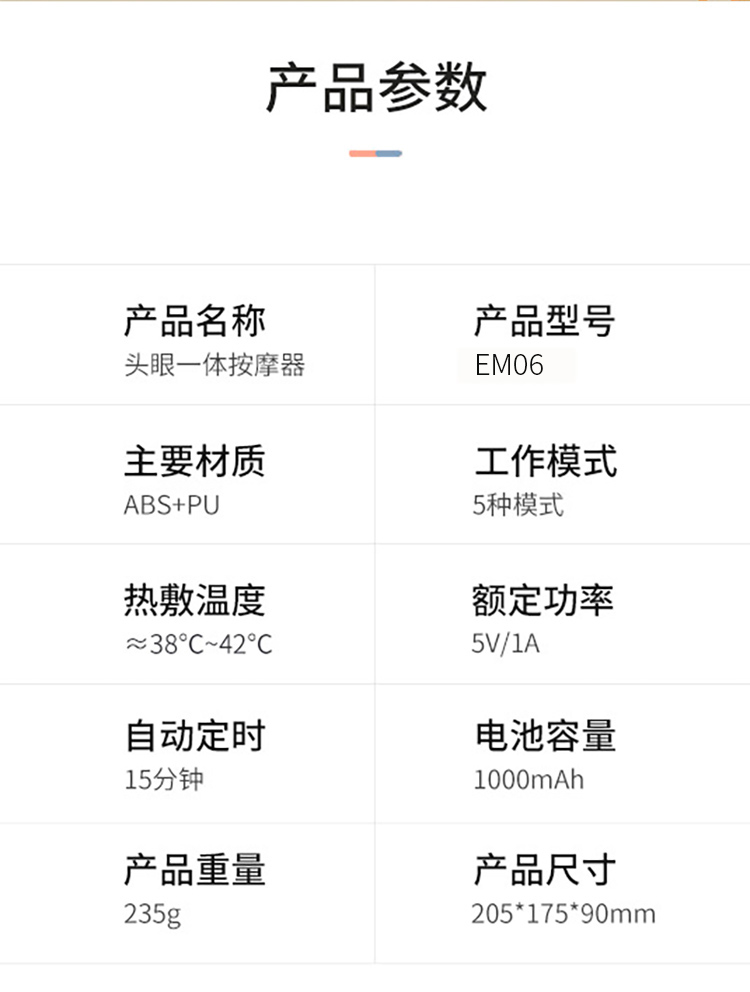This screenshot has height=992, width=750.
Task: Click the EM06 model number field
Action: pyautogui.click(x=510, y=365)
